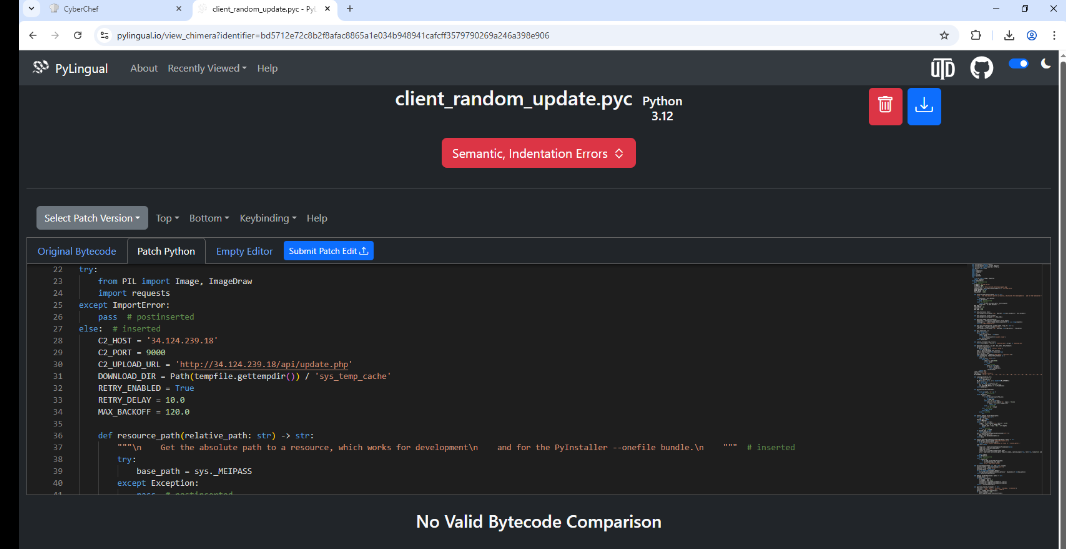The image size is (1066, 549).
Task: Switch to Original Bytecode tab
Action: [x=77, y=251]
